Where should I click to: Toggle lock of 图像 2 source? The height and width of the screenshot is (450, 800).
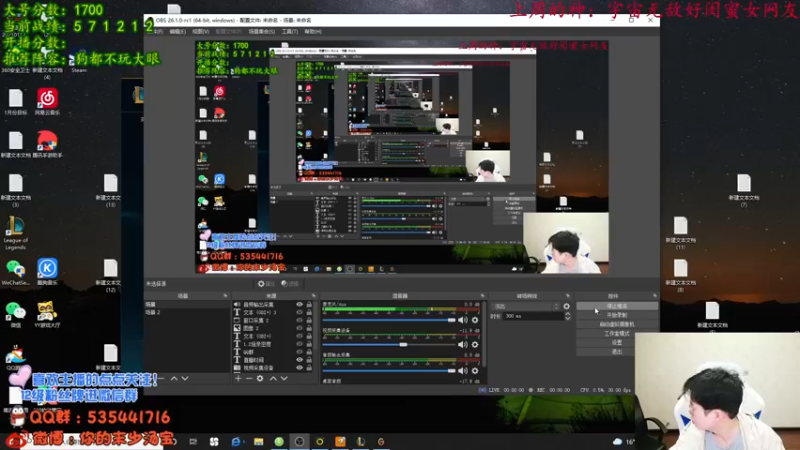(309, 328)
